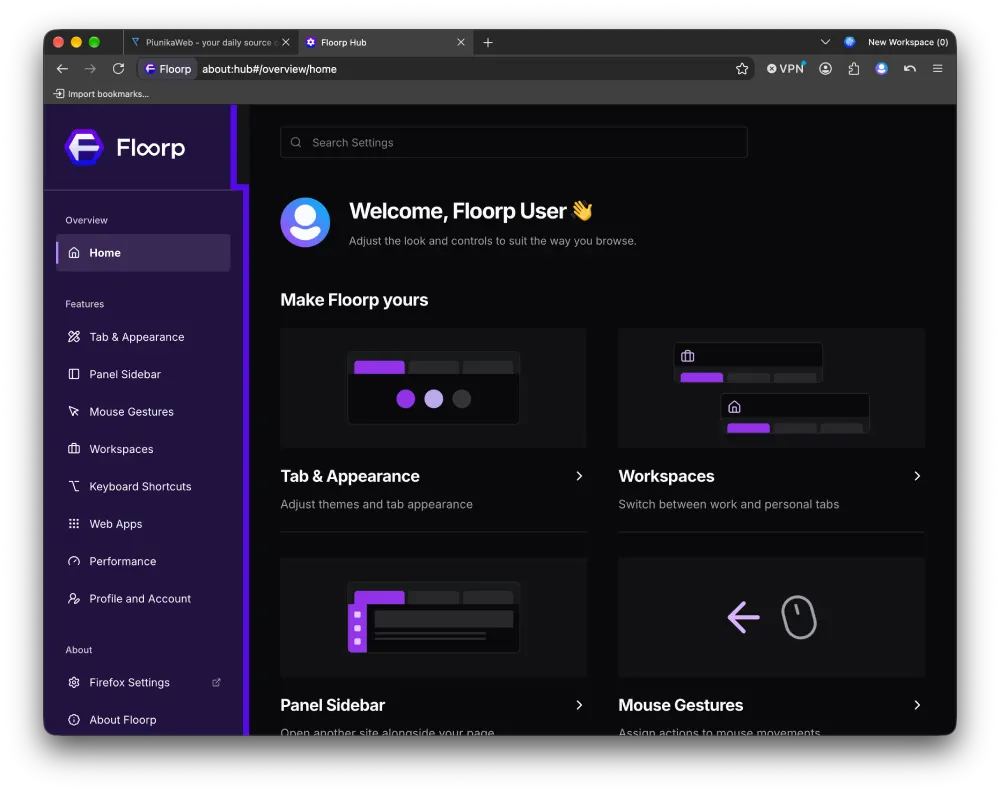The width and height of the screenshot is (1000, 793).
Task: Open About Floorp
Action: pos(143,720)
